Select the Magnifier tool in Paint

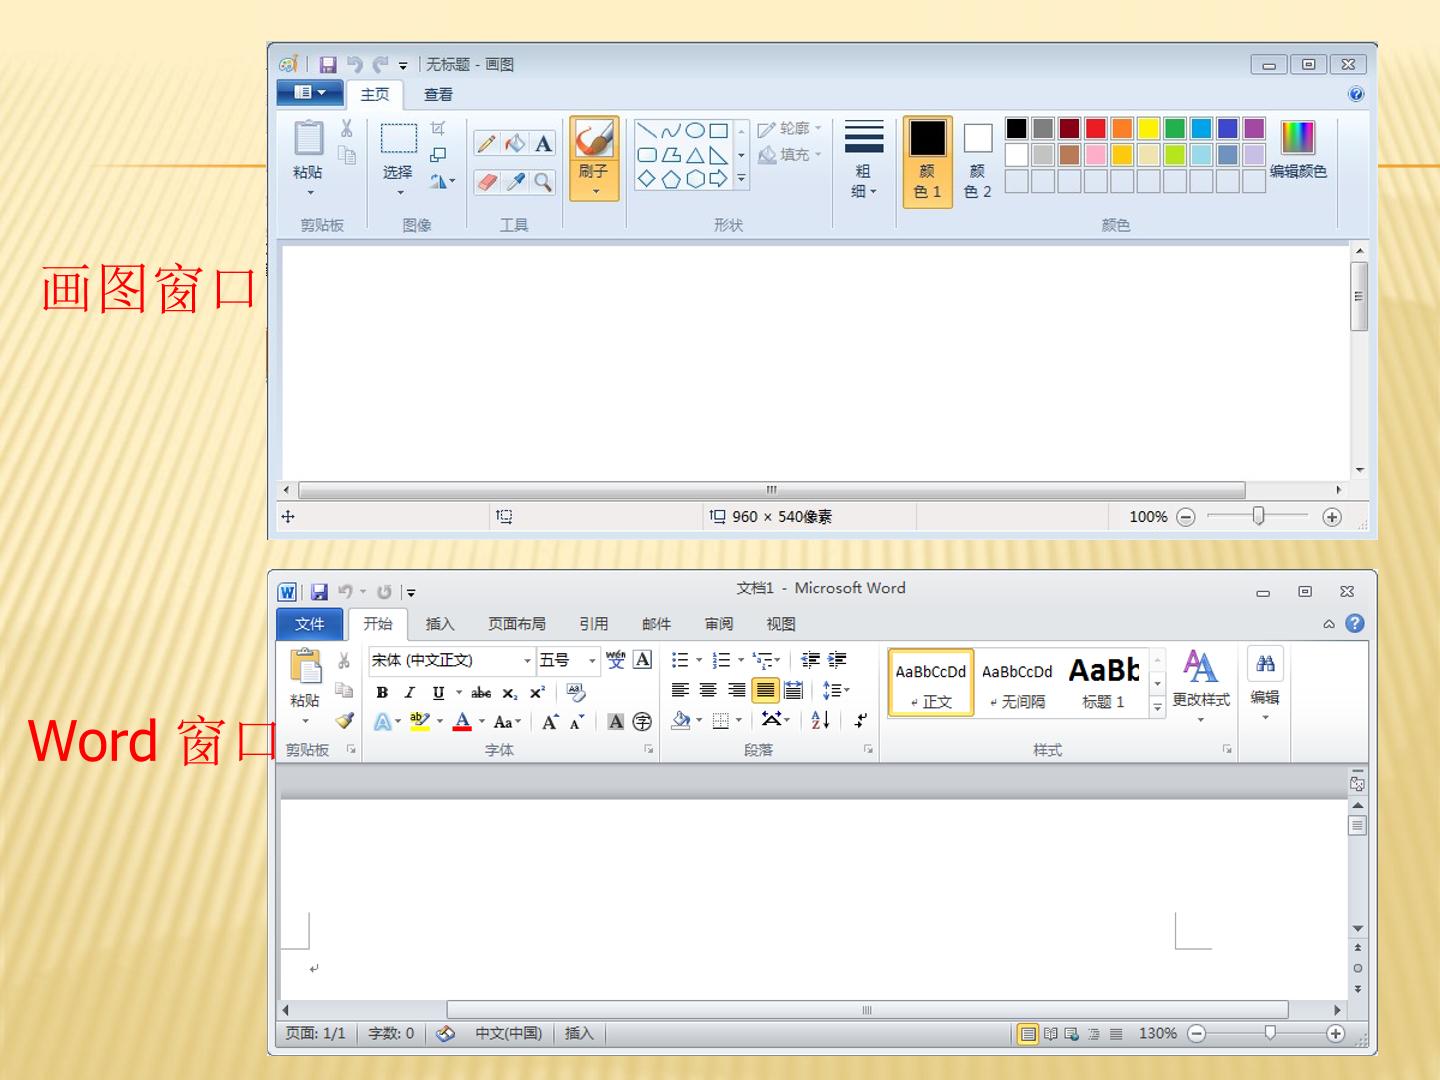(543, 181)
